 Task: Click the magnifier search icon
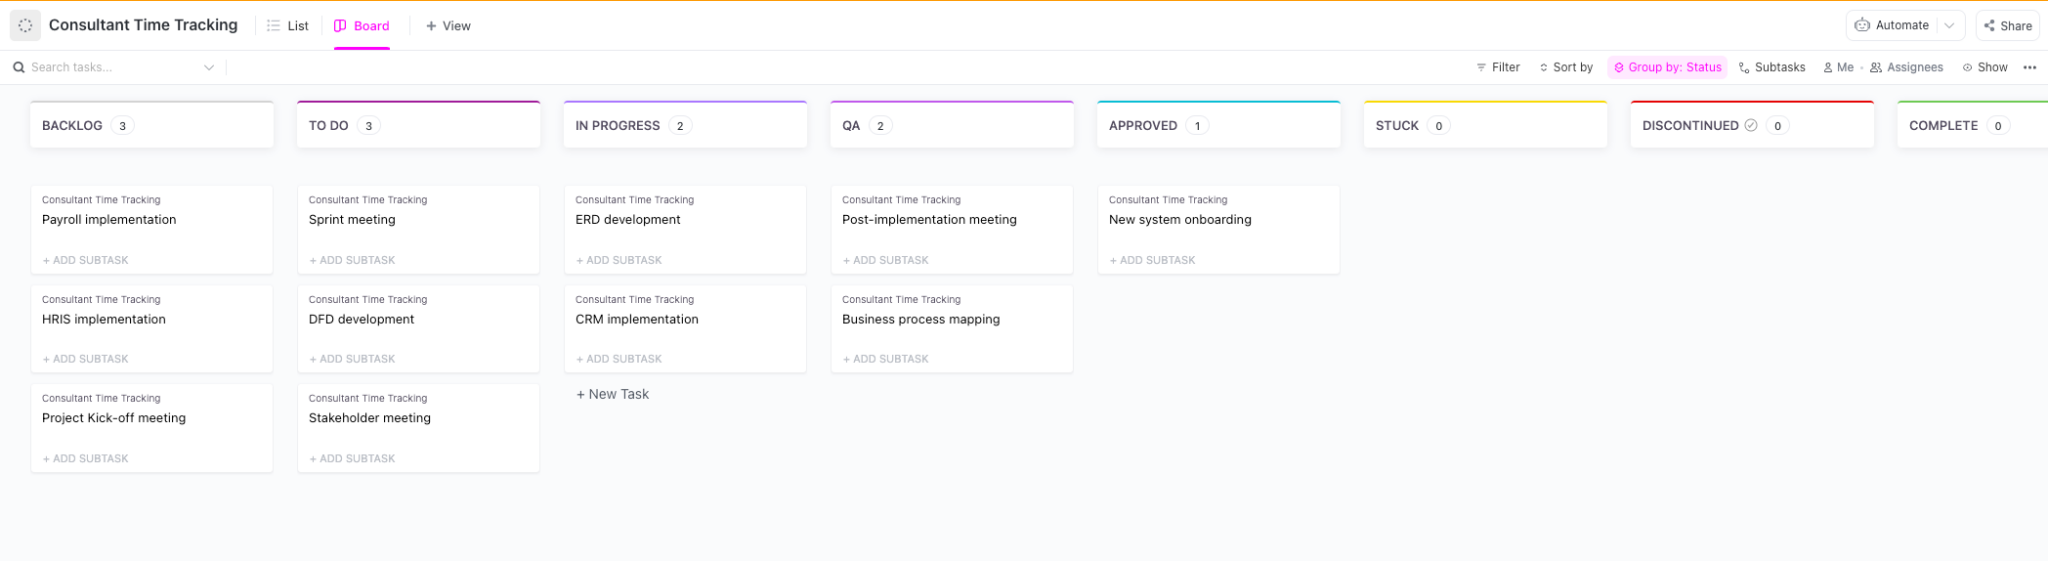(18, 68)
